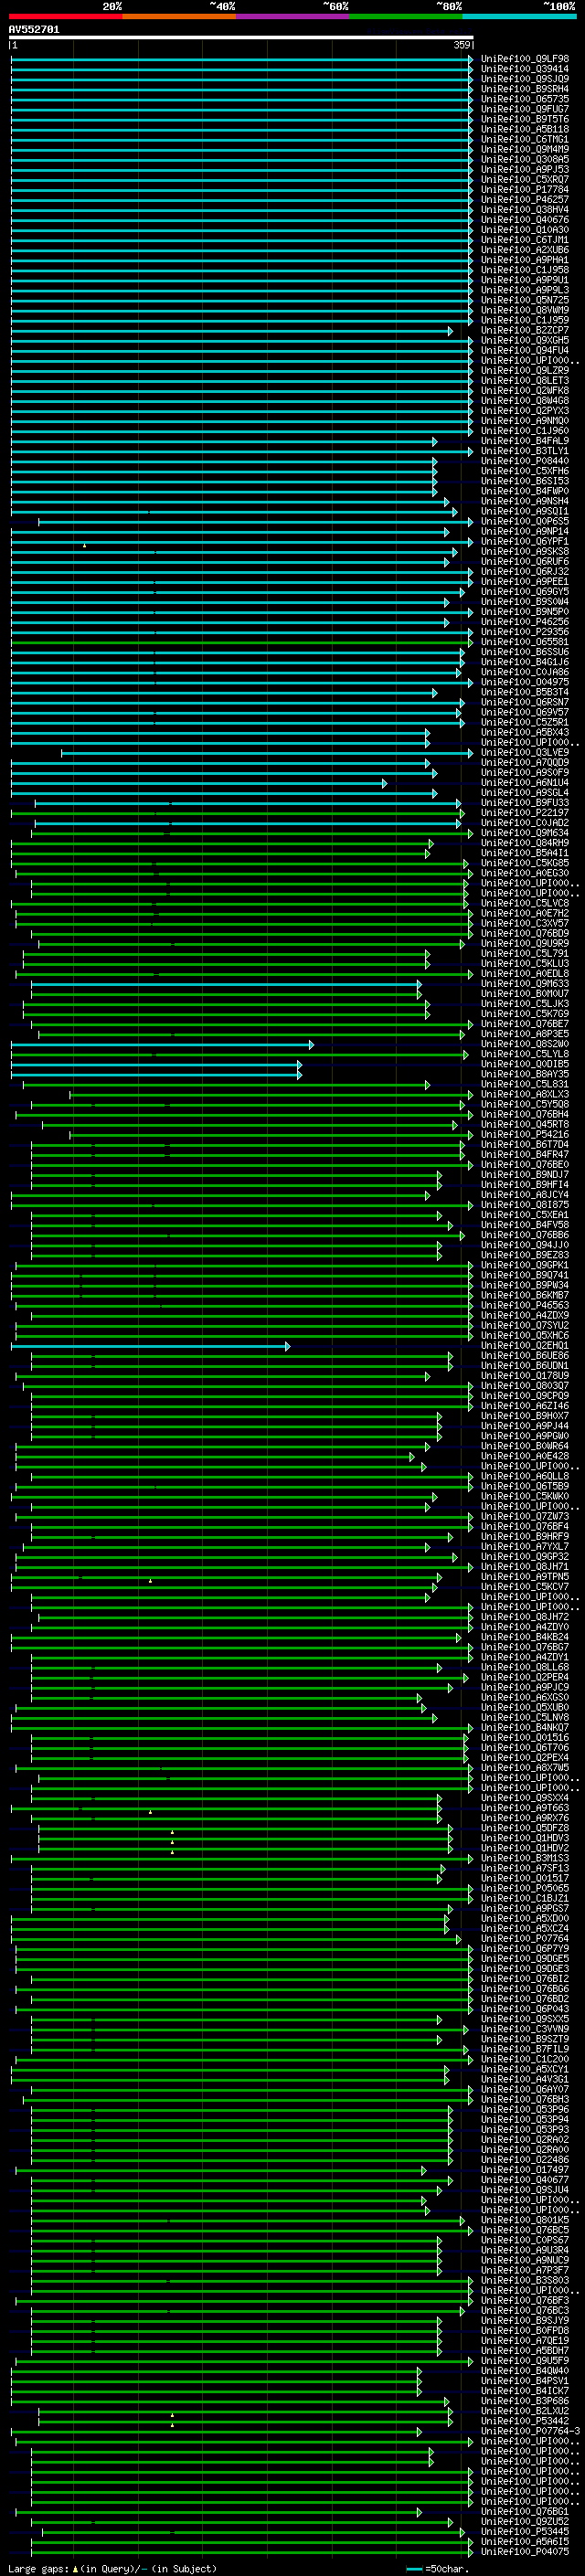Click hit label UniRef100_A9P9U1
The width and height of the screenshot is (585, 2576).
pyautogui.click(x=525, y=281)
